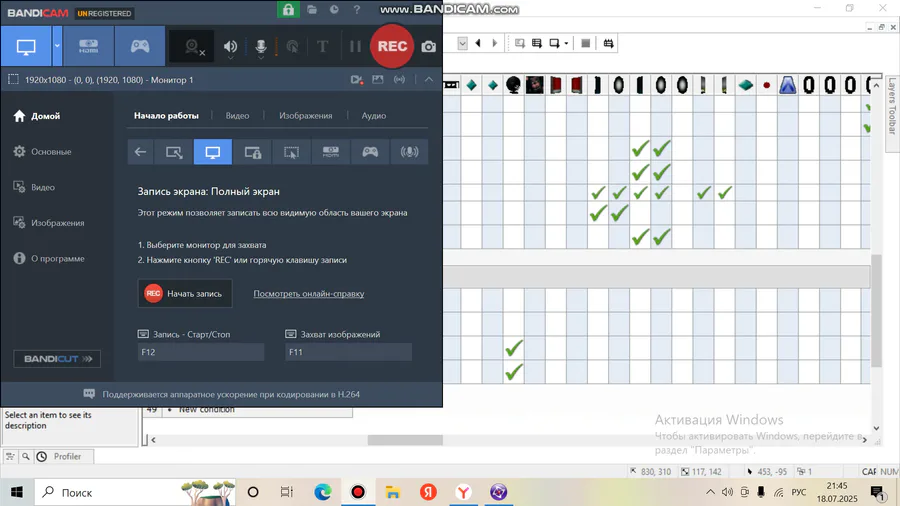Click scroll-down arrow of grid scrollbar

point(876,428)
